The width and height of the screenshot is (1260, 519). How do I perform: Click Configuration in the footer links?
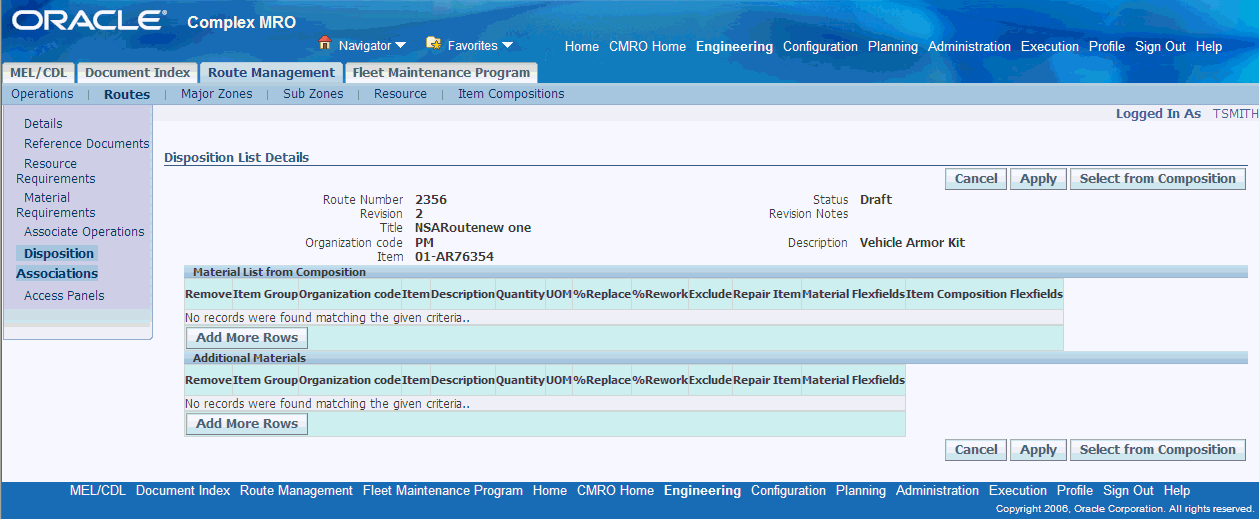[788, 491]
